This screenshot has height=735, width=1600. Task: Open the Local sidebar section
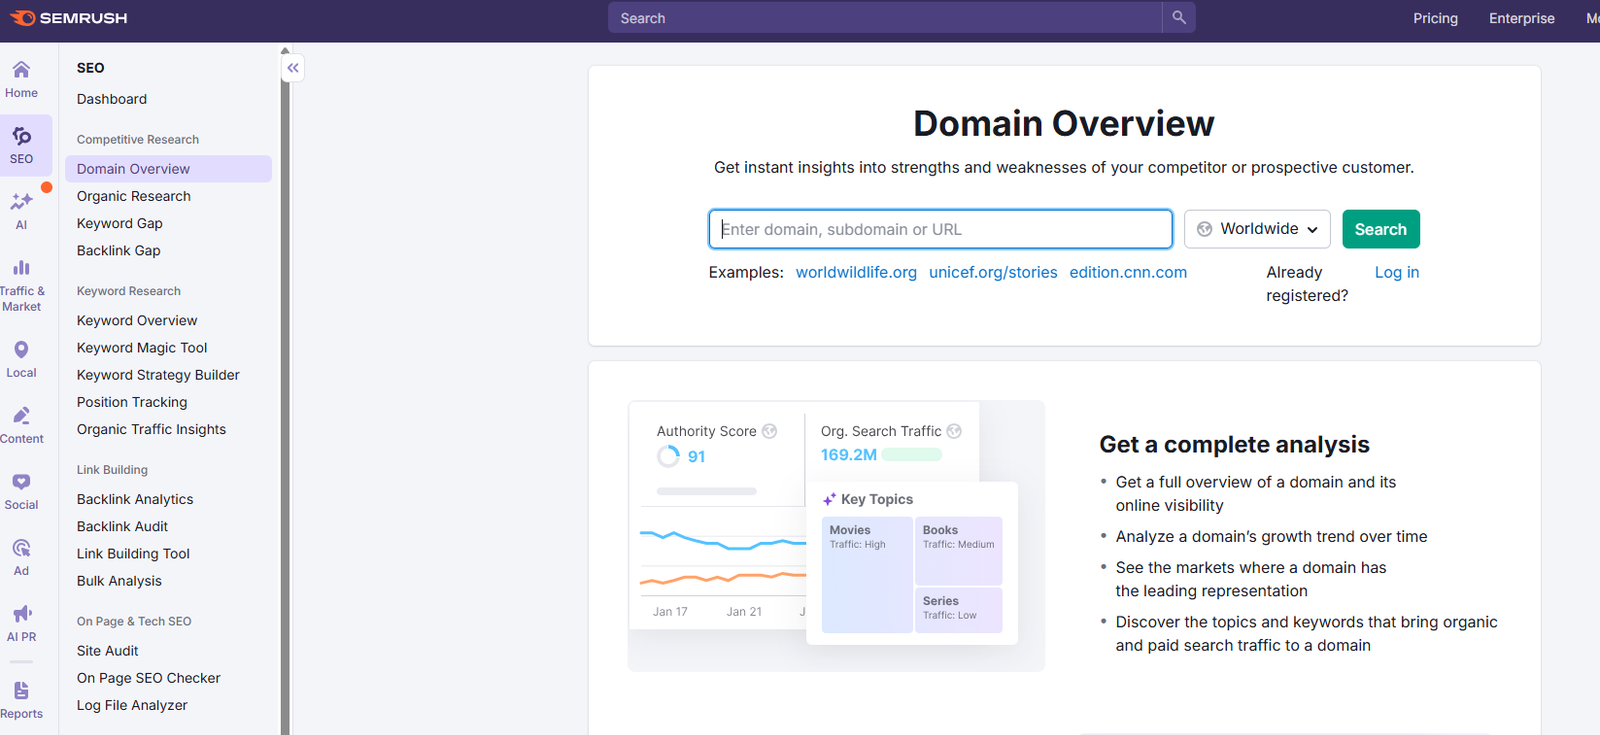[21, 359]
